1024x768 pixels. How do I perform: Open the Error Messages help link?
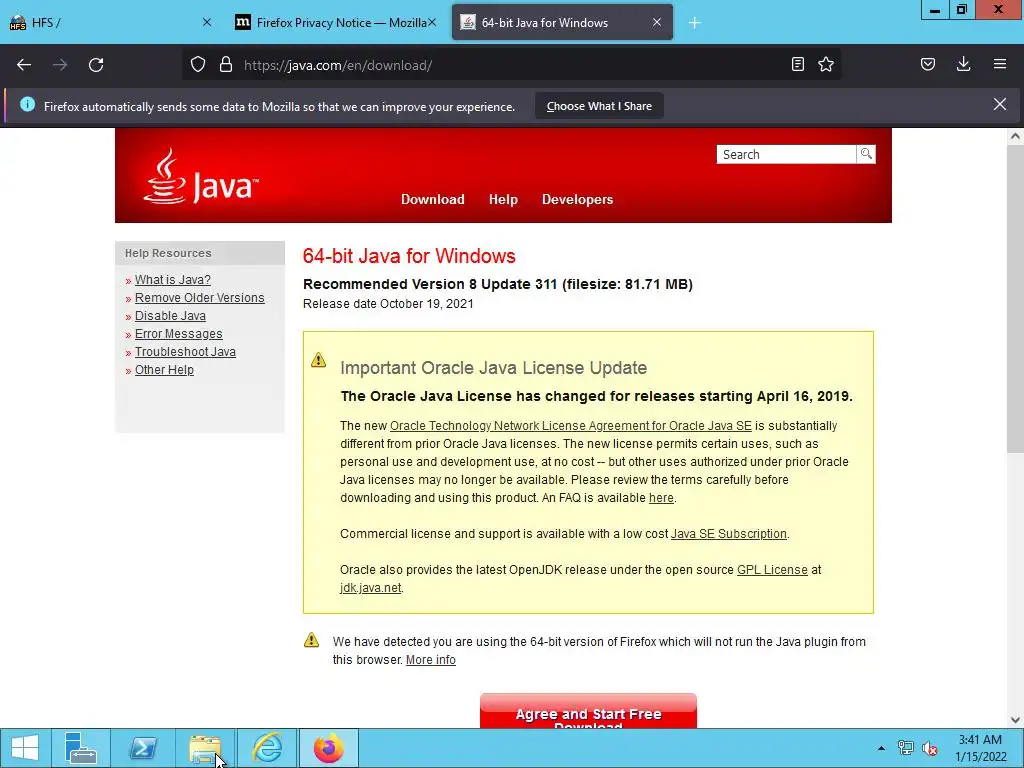pyautogui.click(x=178, y=334)
